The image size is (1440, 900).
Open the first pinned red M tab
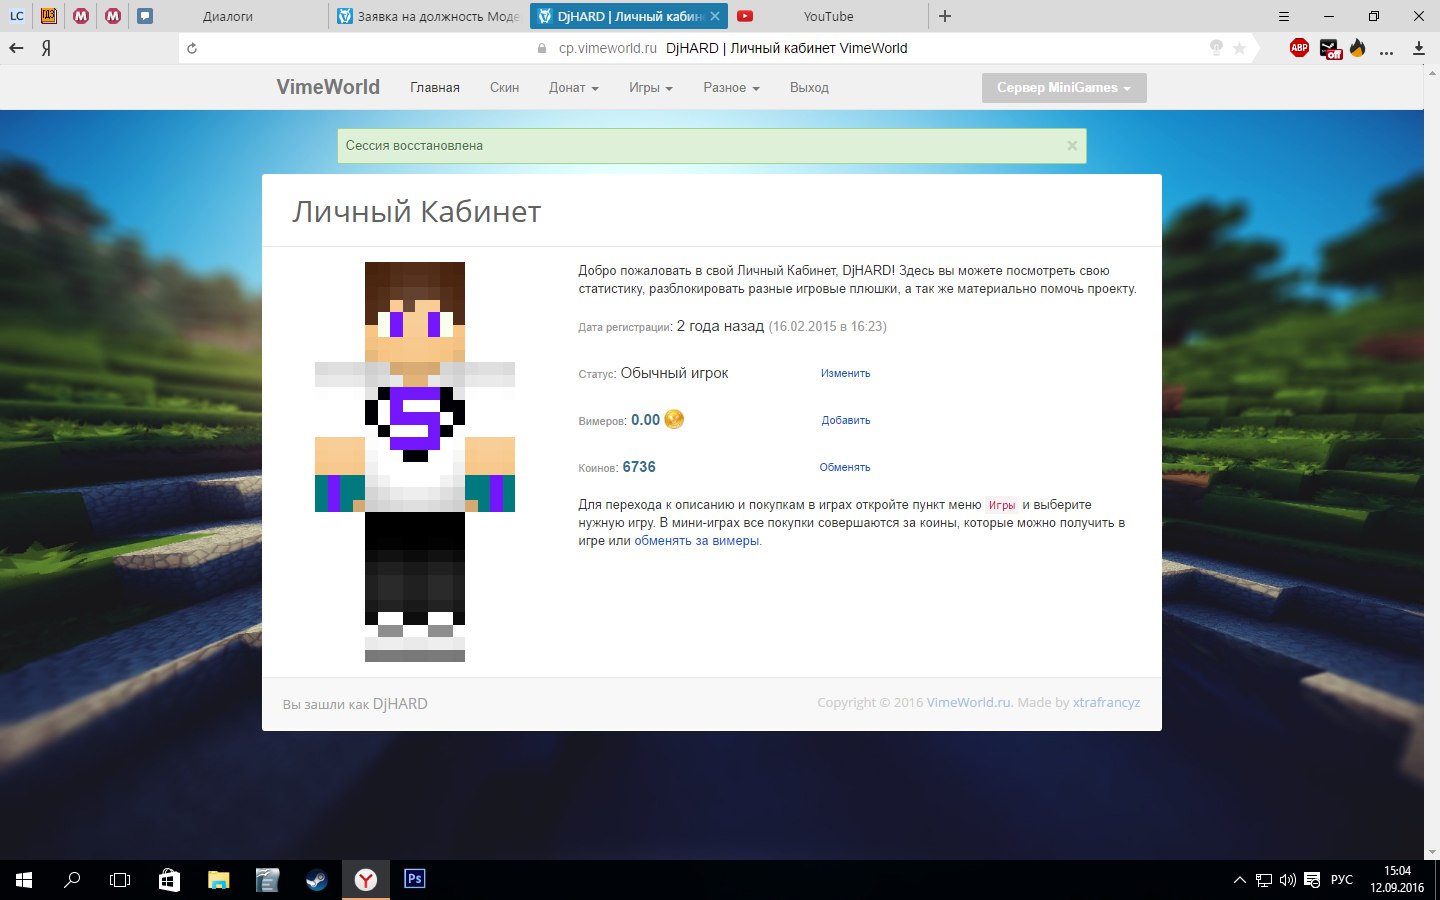pyautogui.click(x=81, y=16)
